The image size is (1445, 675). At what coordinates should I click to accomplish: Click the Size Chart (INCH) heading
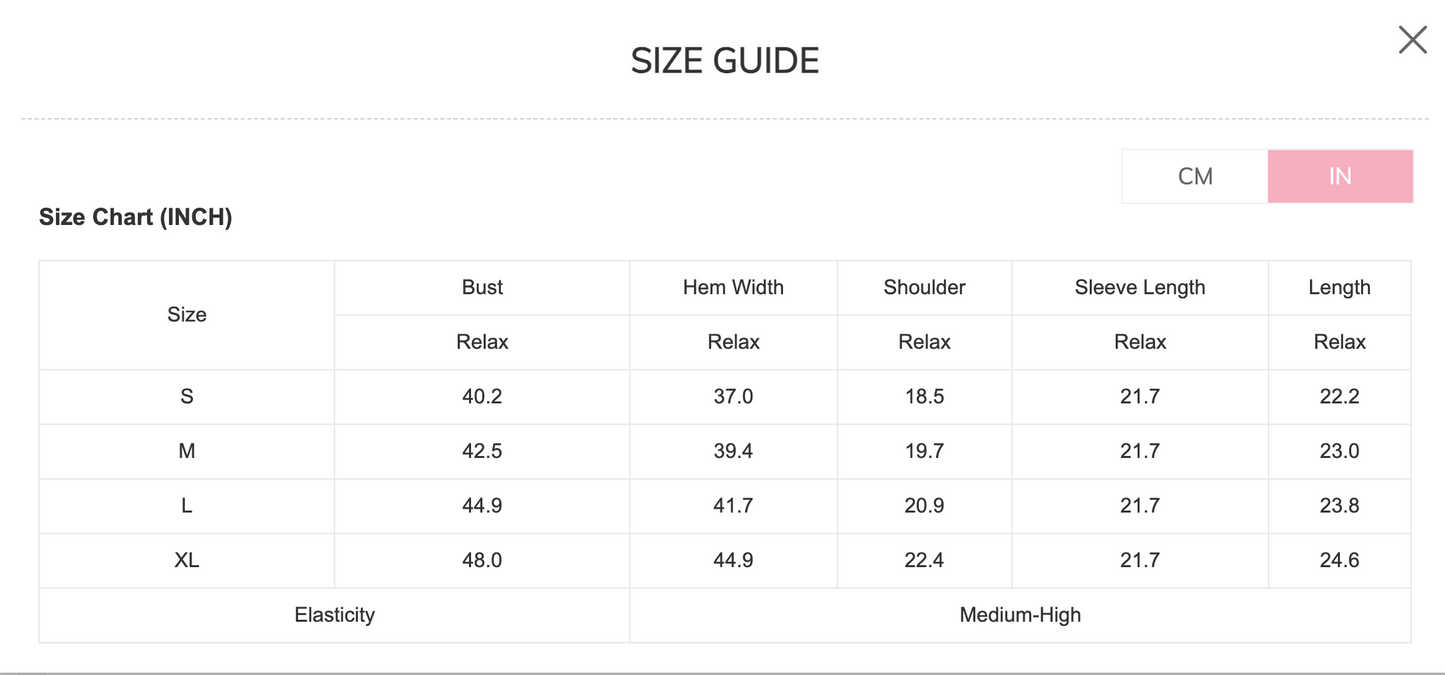(136, 218)
